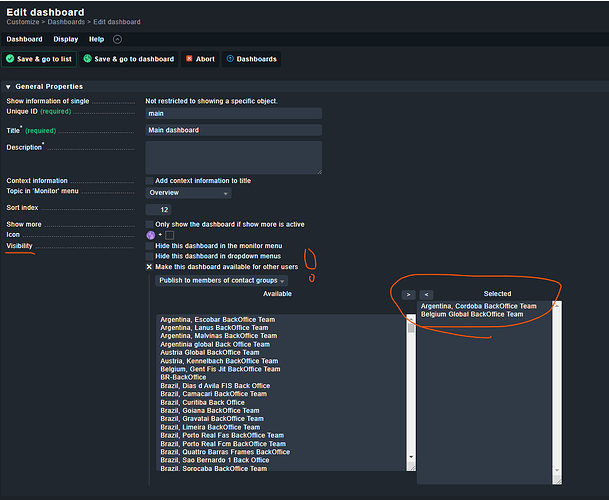Select the empty emblem icon box

pyautogui.click(x=169, y=235)
